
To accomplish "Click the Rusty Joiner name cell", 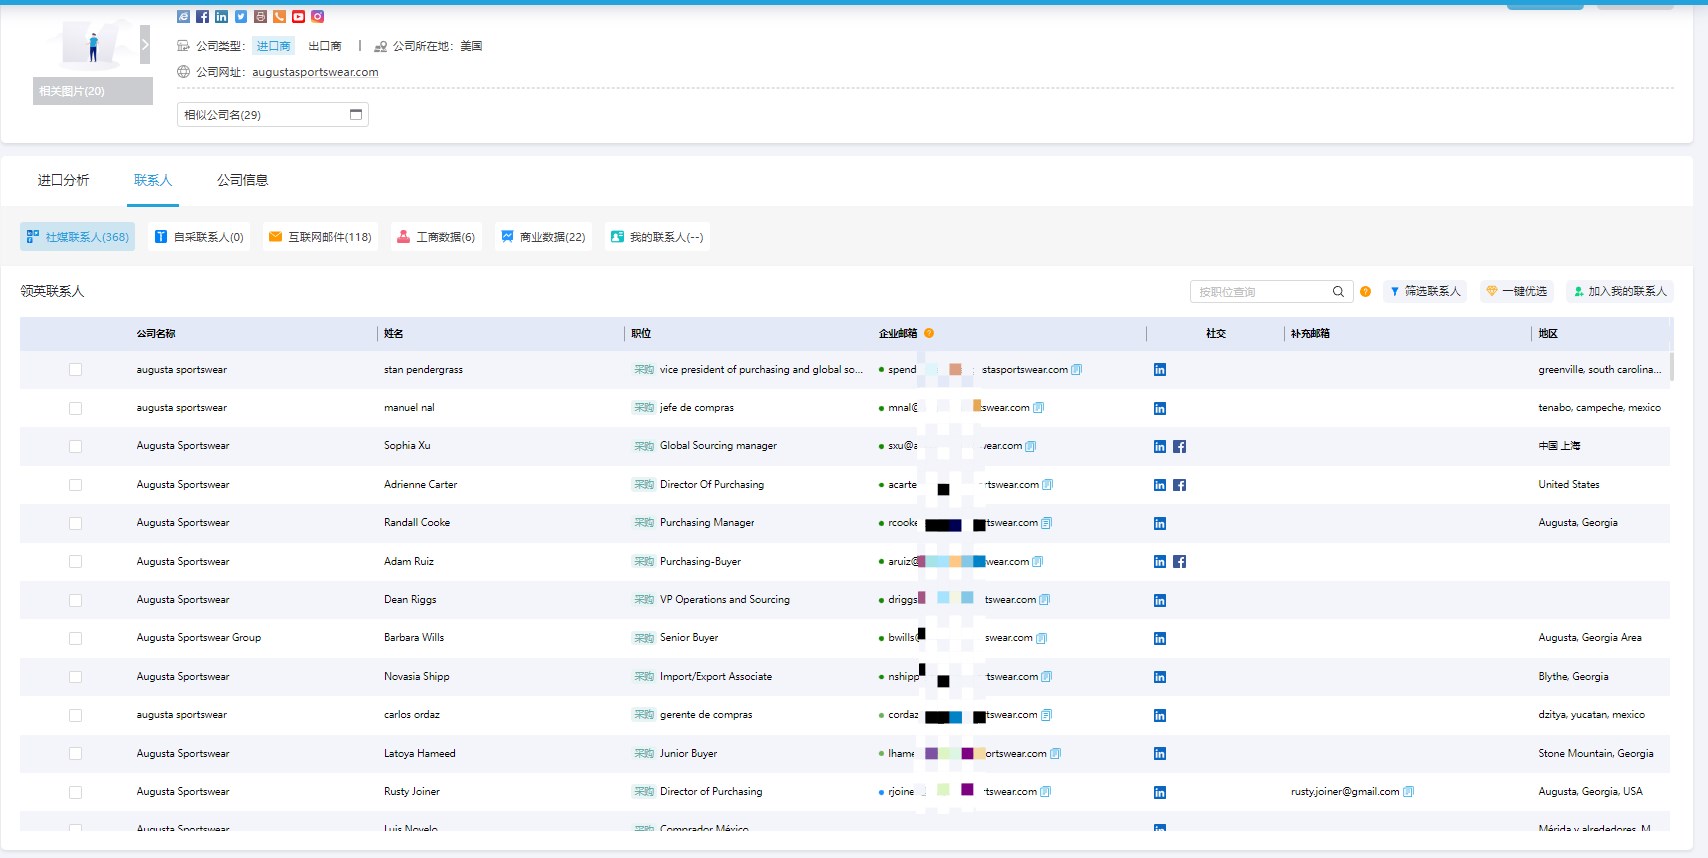I will click(x=412, y=792).
